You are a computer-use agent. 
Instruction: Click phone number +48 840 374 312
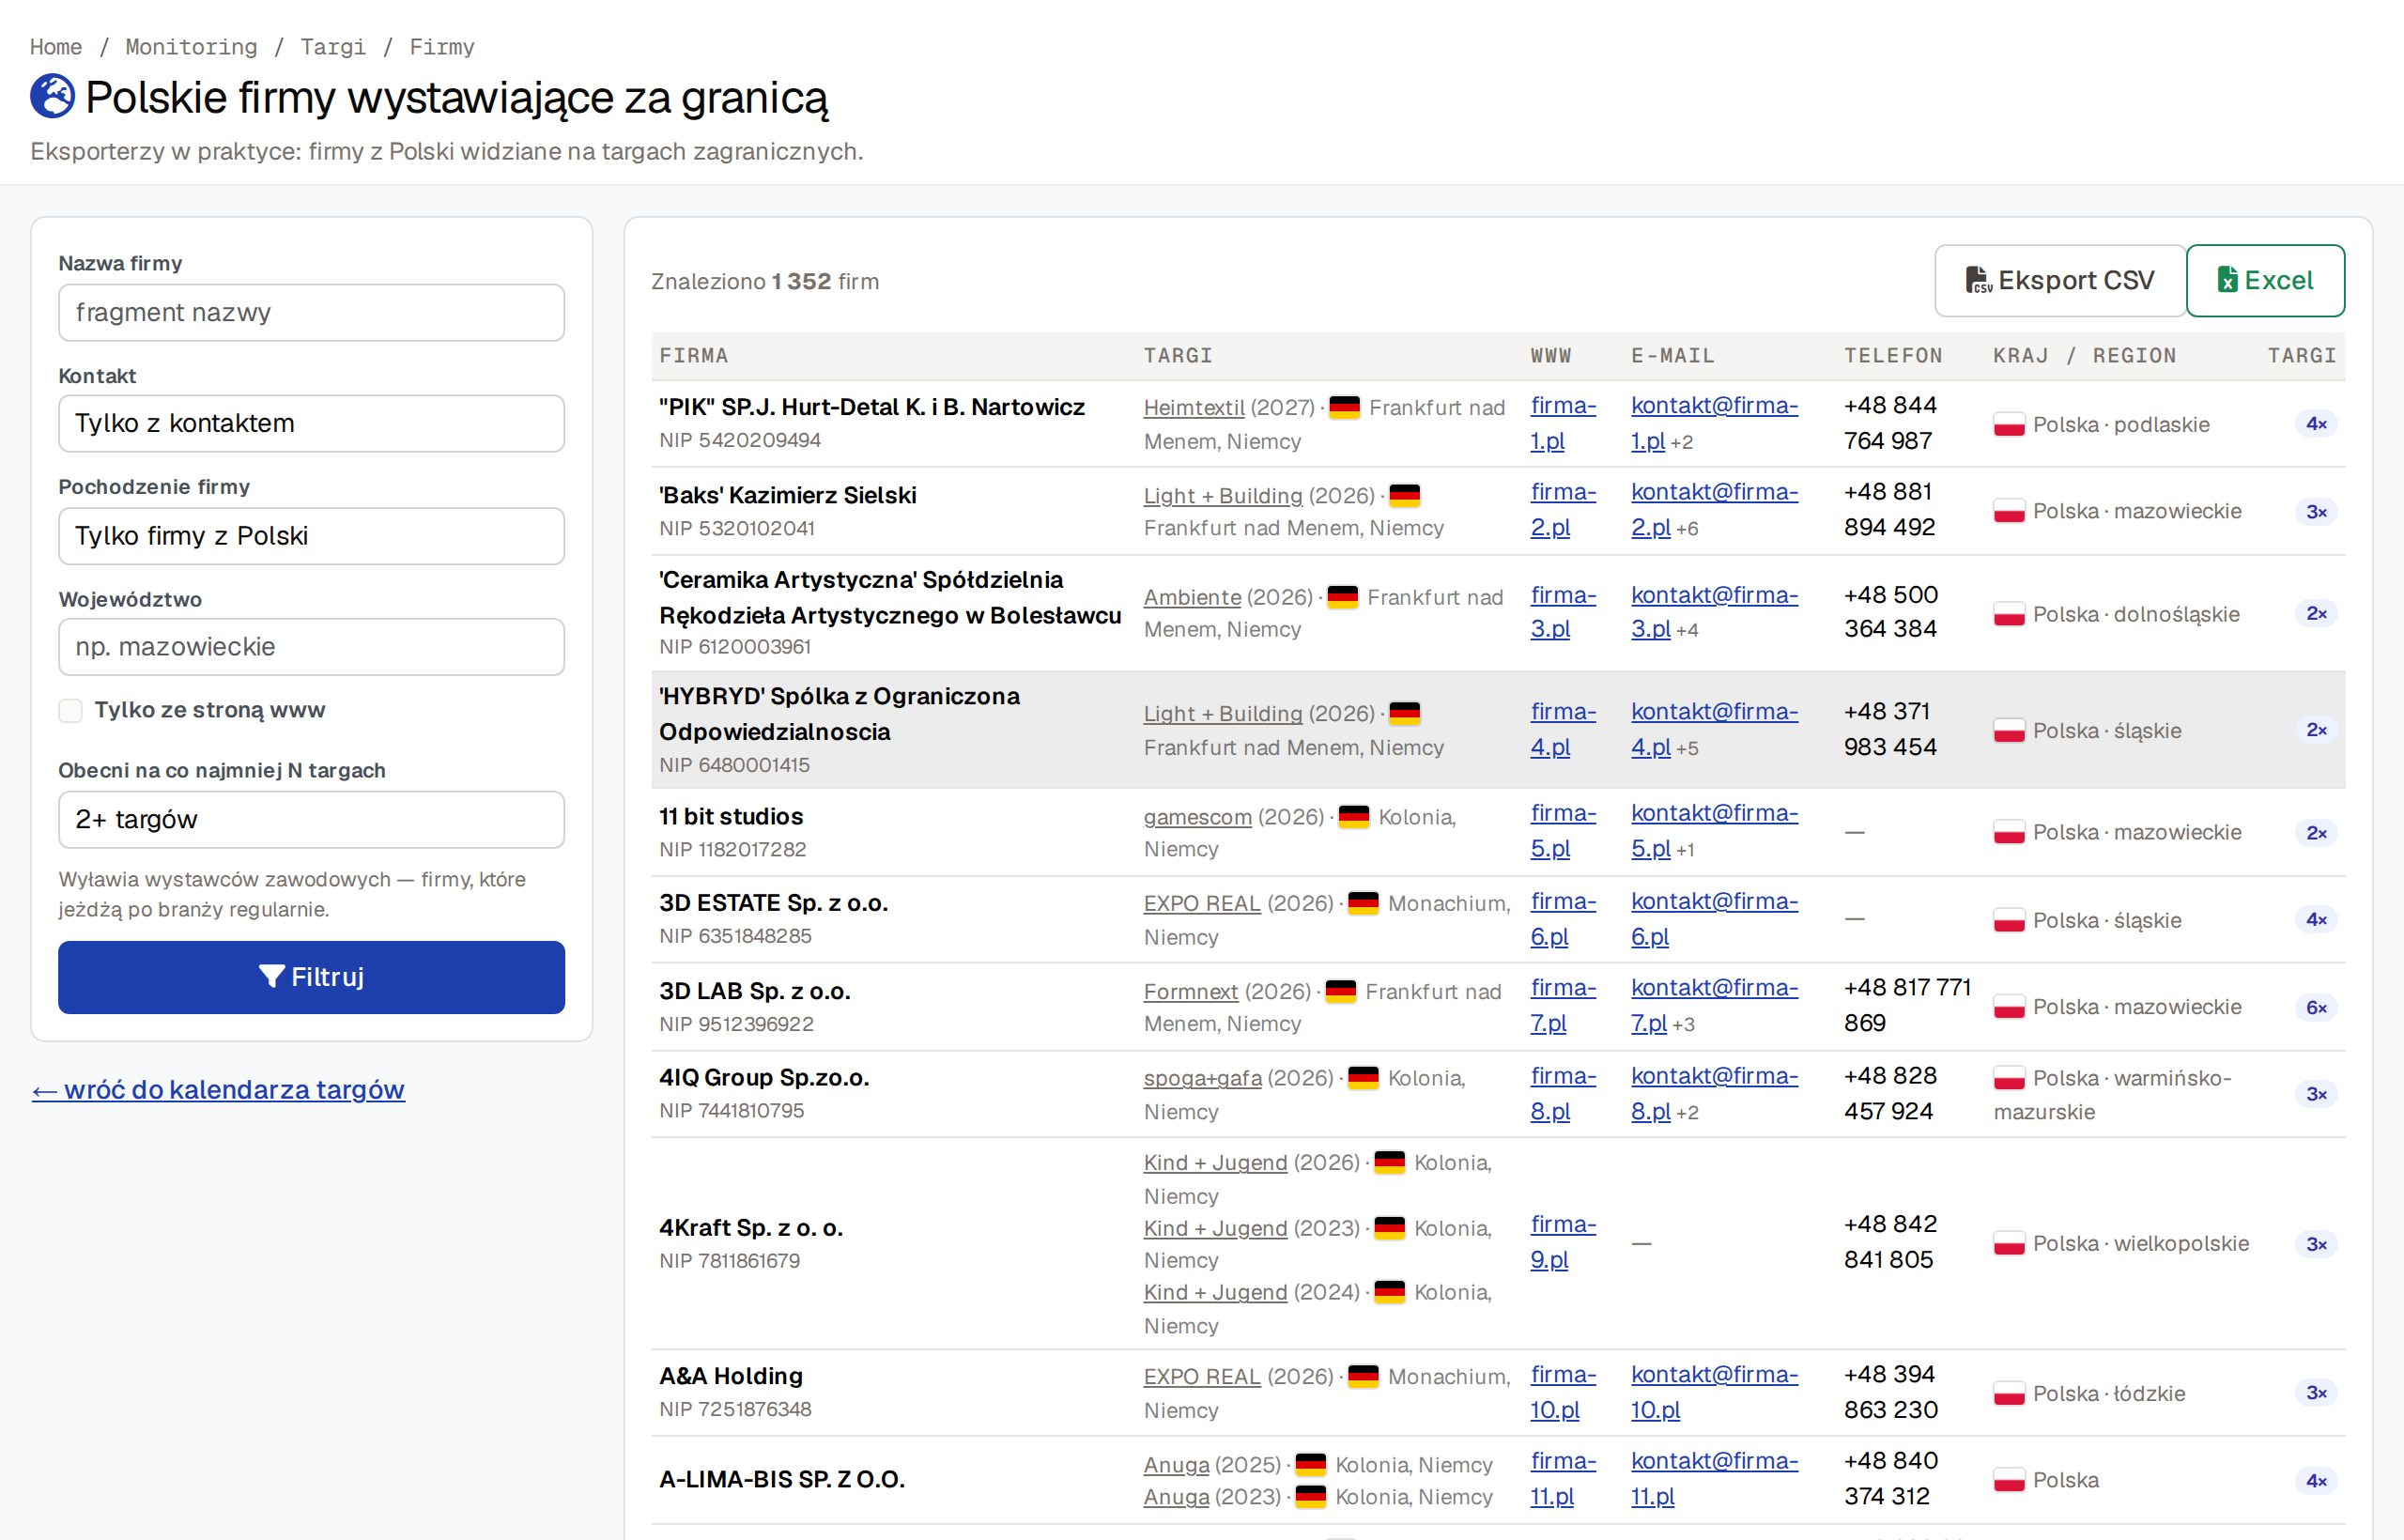1891,1479
